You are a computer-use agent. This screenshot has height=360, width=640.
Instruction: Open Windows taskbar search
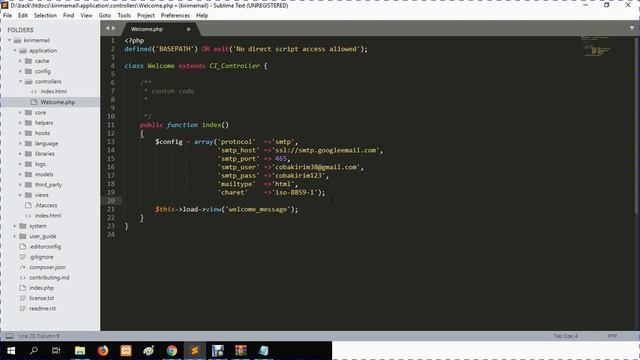34,351
